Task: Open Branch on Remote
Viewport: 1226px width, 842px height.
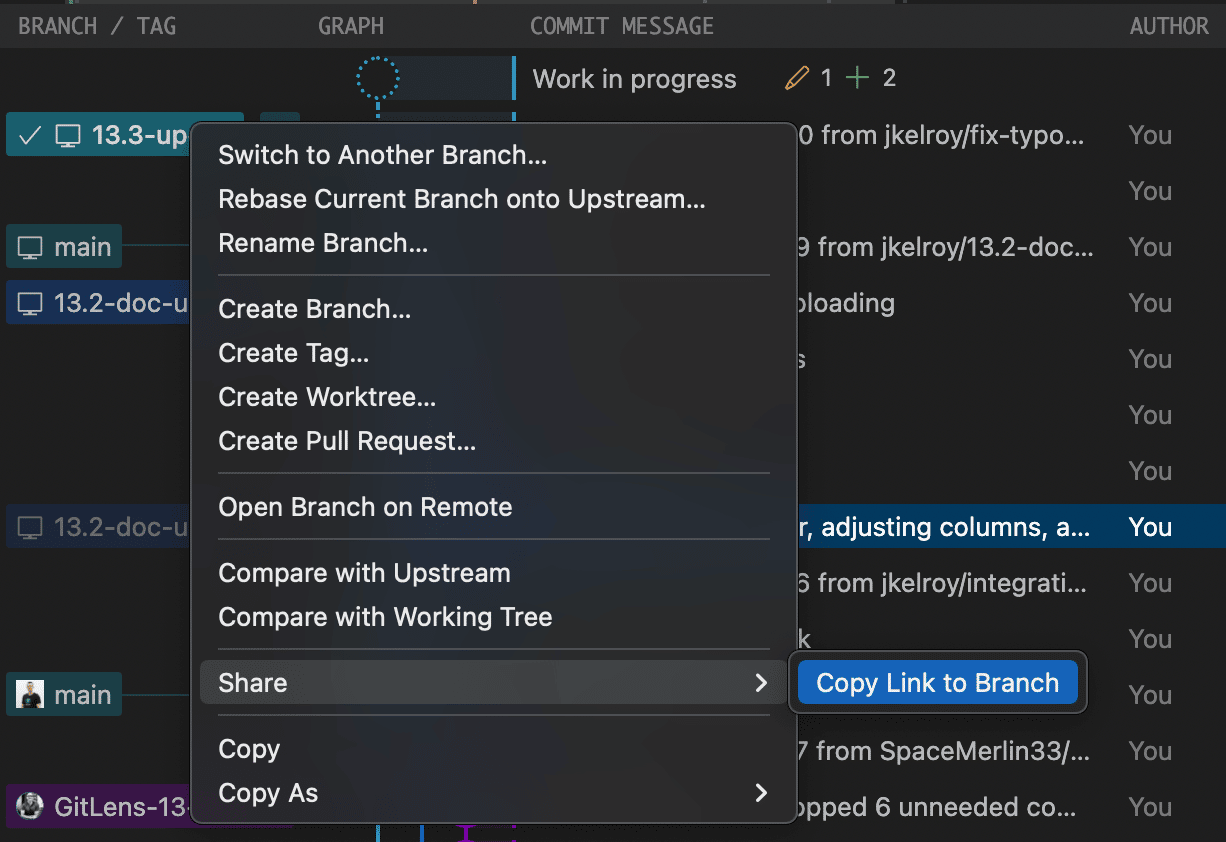Action: (365, 507)
